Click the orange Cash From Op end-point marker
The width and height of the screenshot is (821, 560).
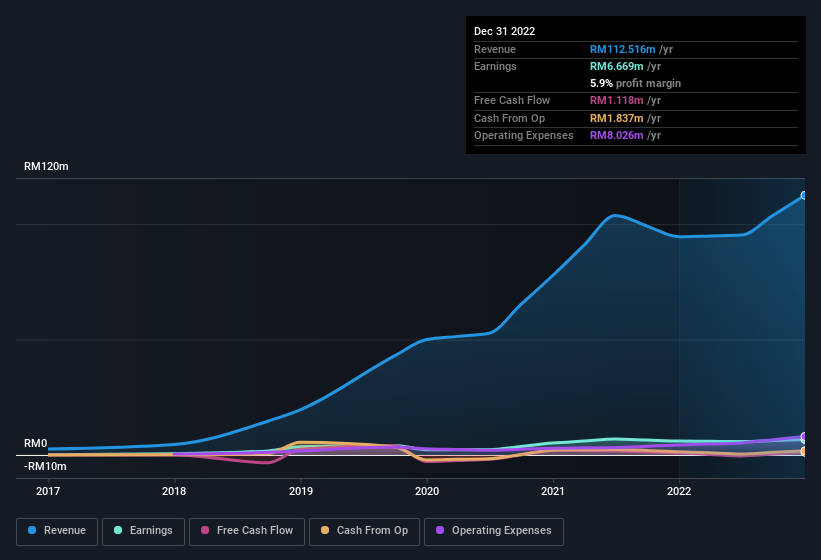click(804, 451)
